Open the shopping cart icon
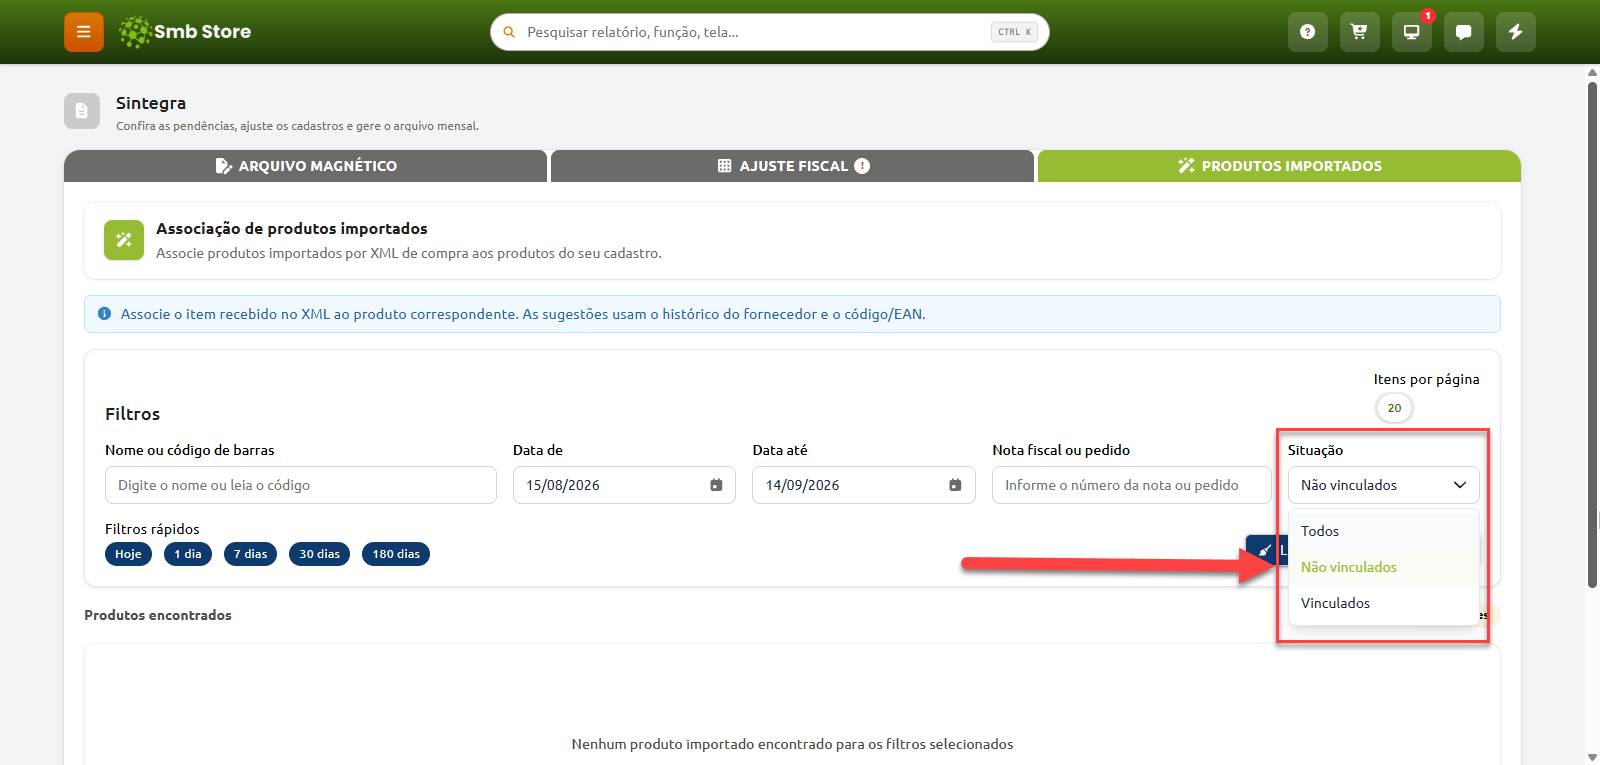Image resolution: width=1600 pixels, height=765 pixels. click(x=1359, y=32)
